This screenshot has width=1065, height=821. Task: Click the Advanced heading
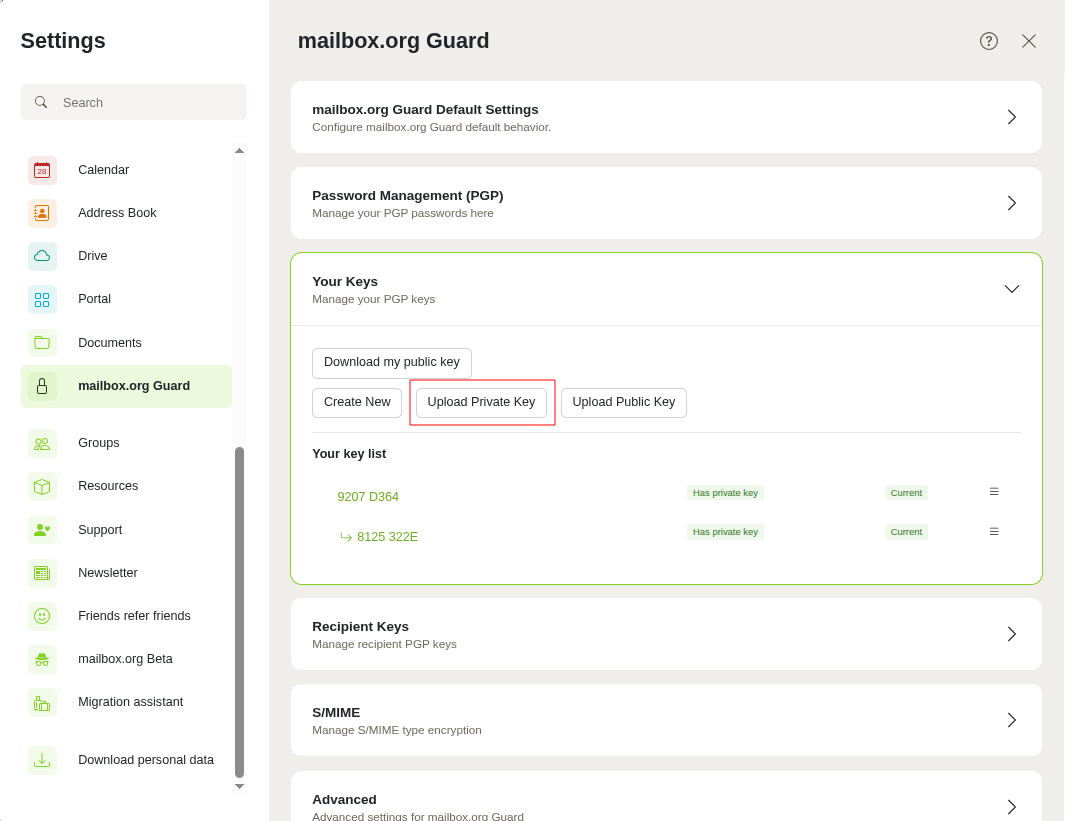click(344, 799)
